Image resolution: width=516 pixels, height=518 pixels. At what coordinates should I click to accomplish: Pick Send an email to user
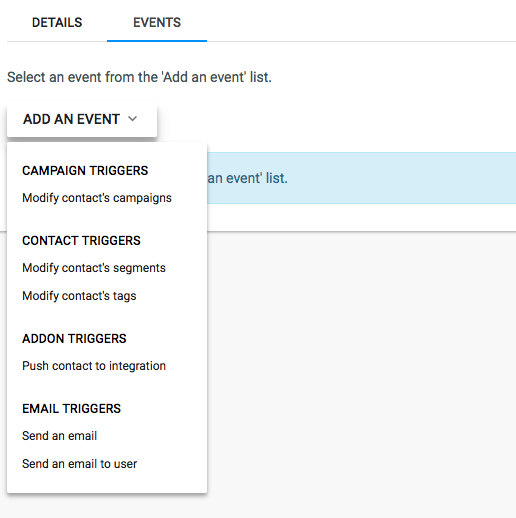point(80,464)
